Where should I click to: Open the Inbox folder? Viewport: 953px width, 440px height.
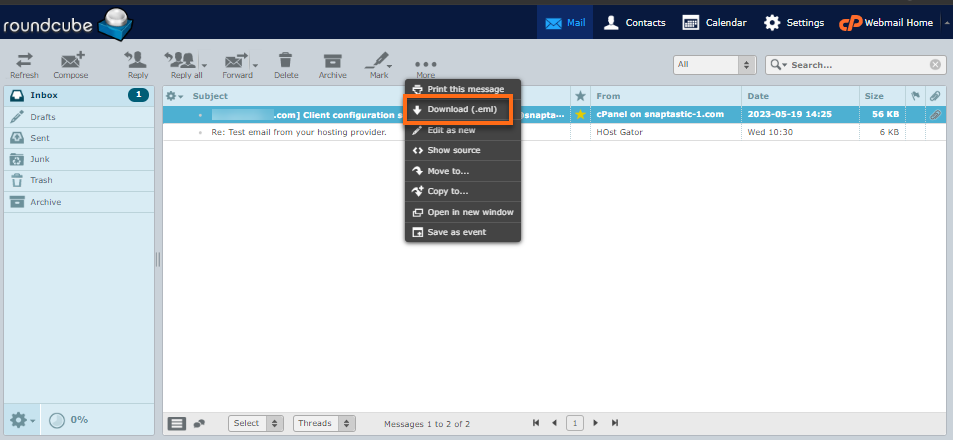coord(79,95)
